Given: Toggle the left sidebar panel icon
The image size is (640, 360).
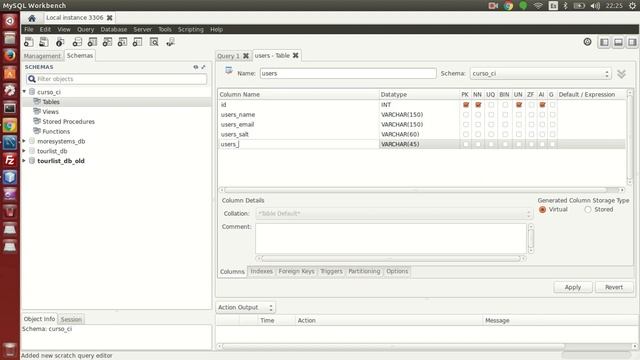Looking at the screenshot, I should [604, 42].
